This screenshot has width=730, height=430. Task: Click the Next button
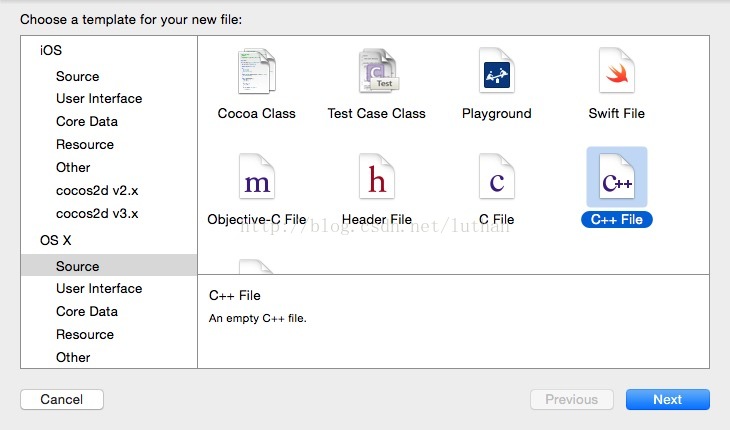point(668,399)
